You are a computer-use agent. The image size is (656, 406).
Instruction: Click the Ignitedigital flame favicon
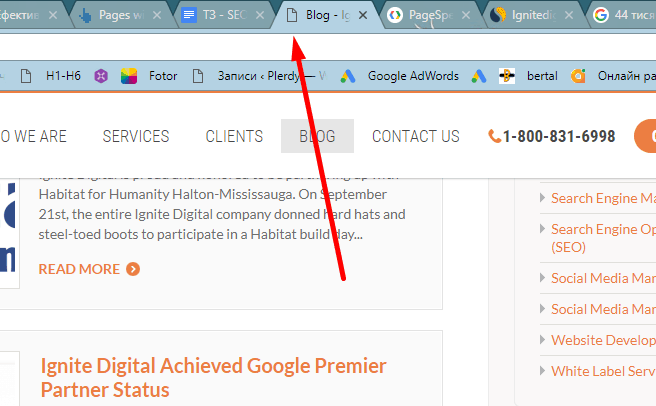pyautogui.click(x=498, y=15)
